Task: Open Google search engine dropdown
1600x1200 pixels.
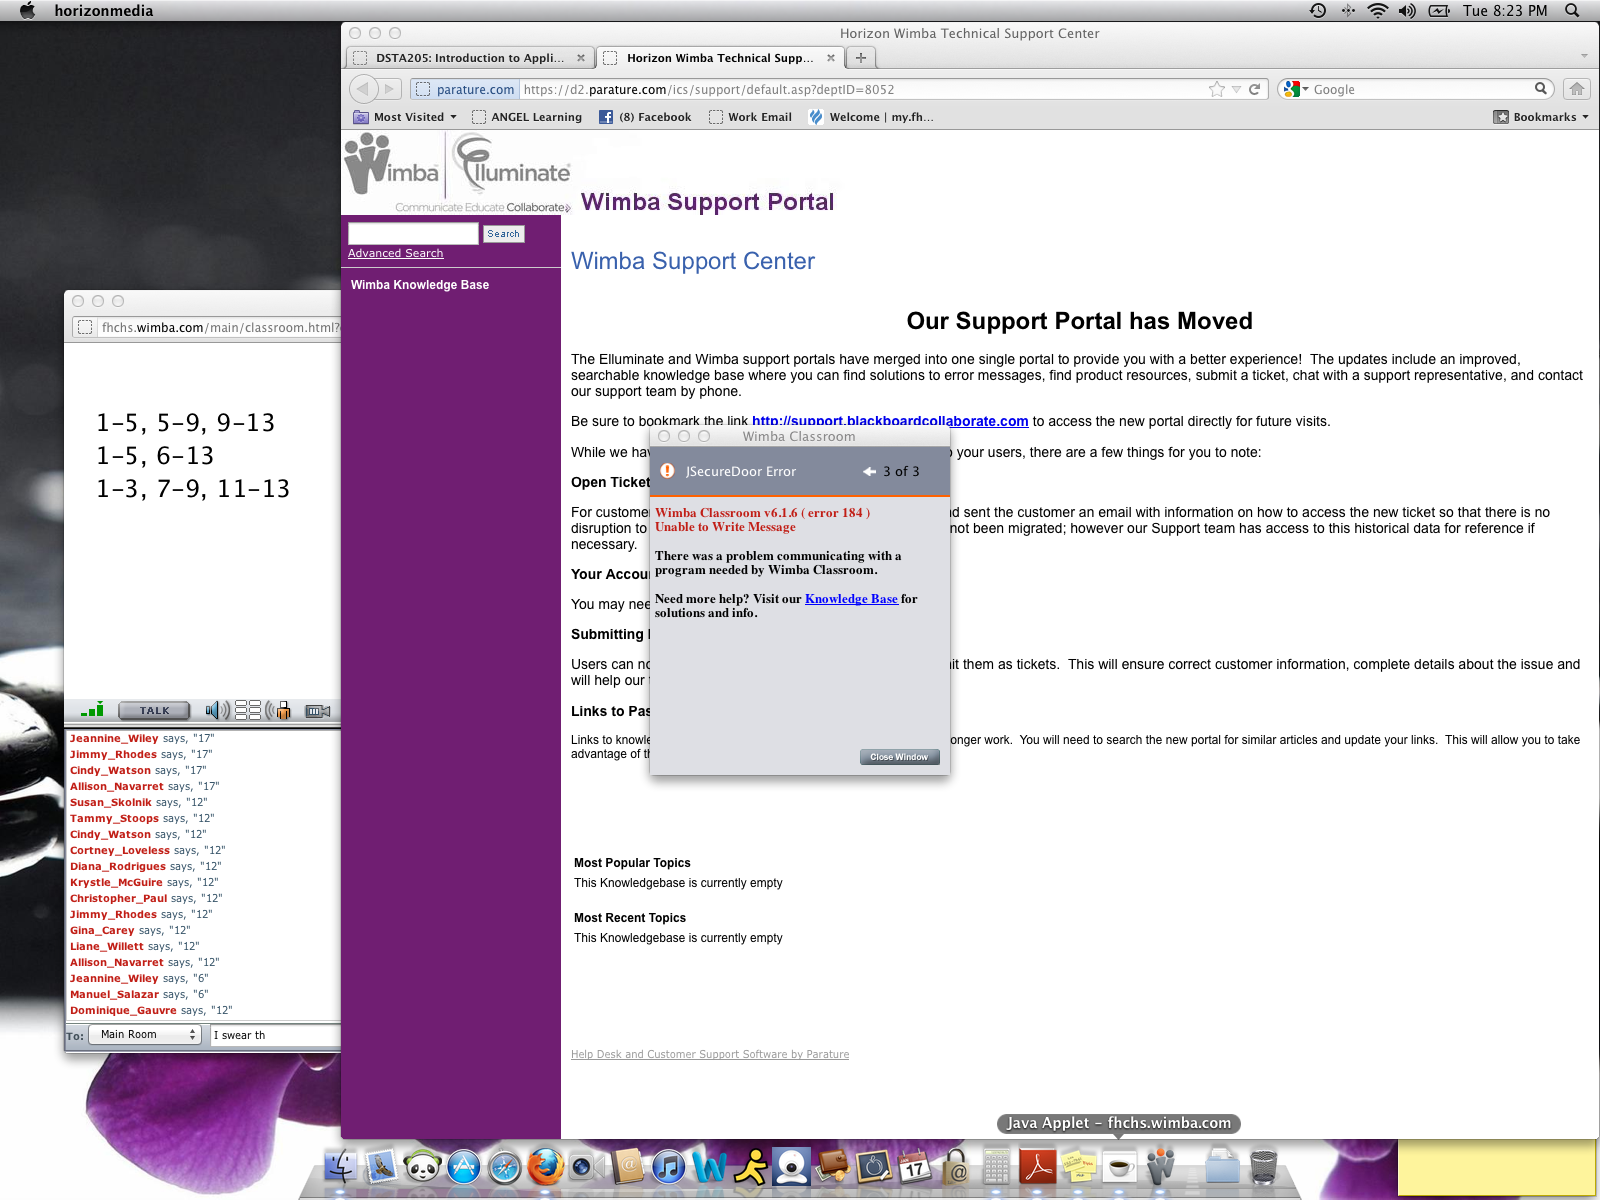Action: 1296,89
